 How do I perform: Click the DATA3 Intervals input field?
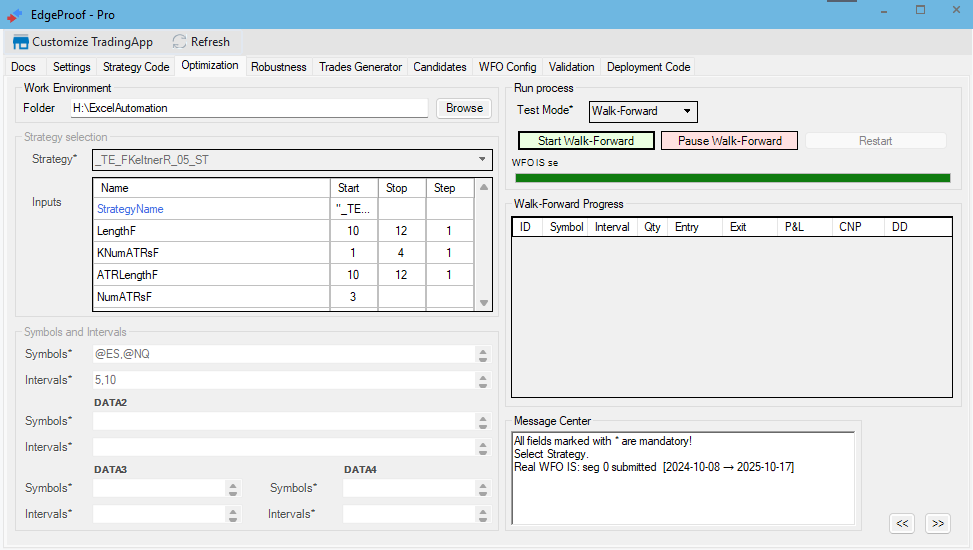click(x=159, y=514)
